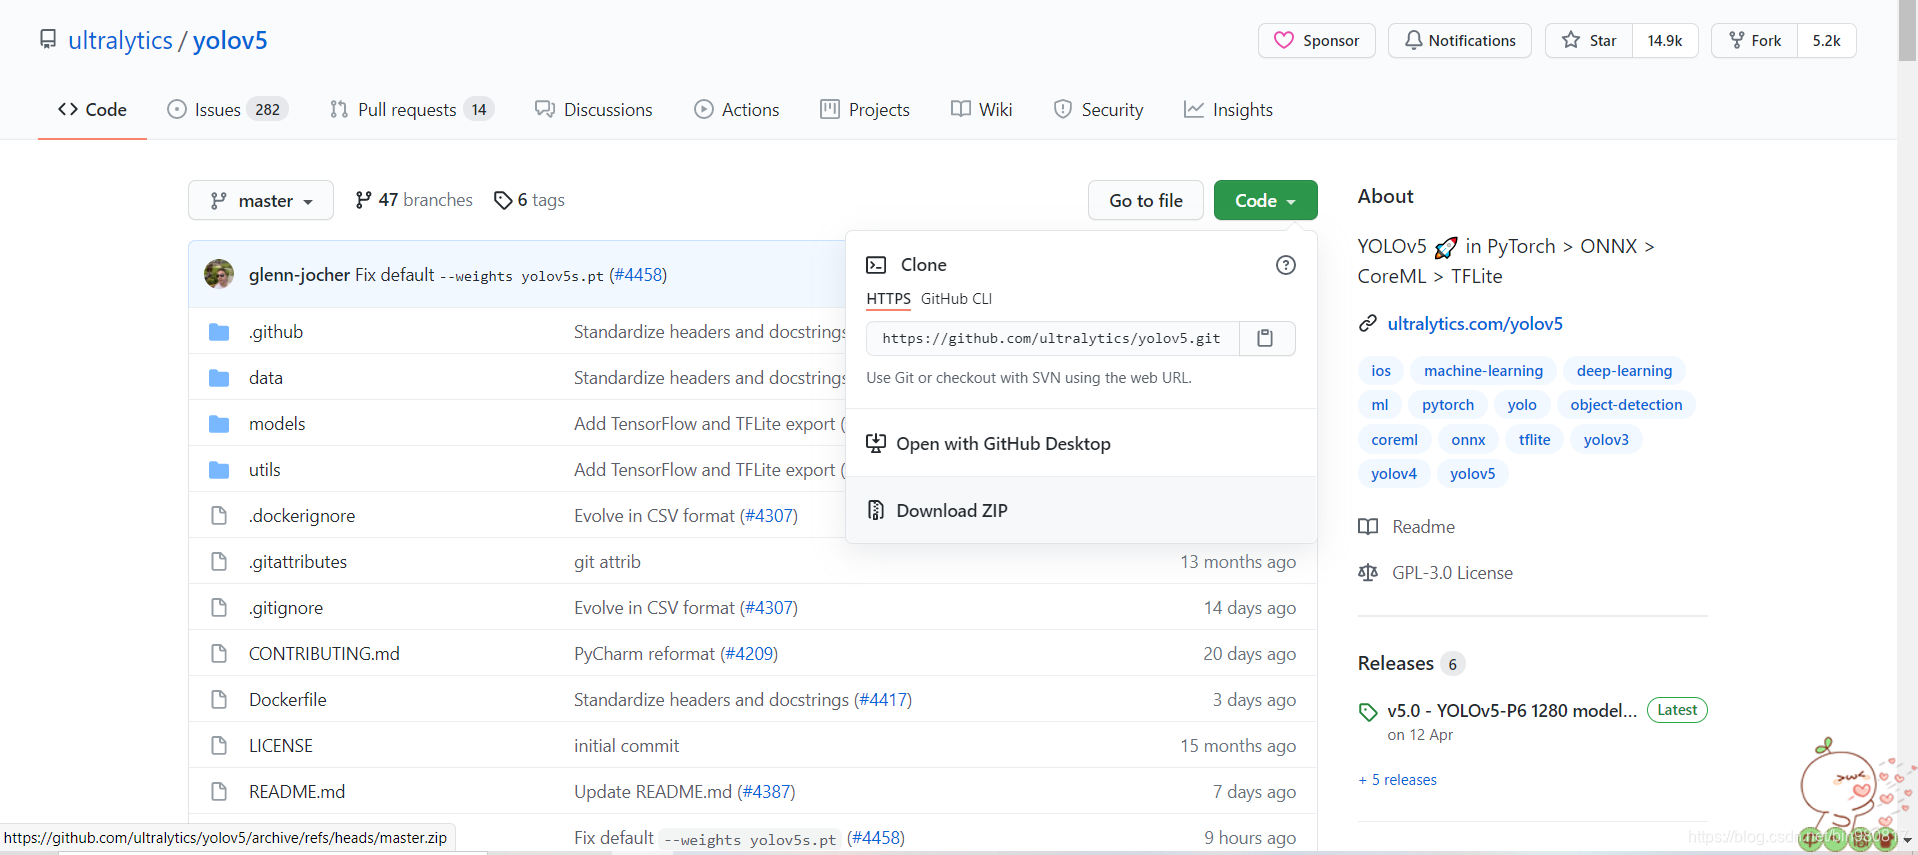Open the master branch dropdown

[x=261, y=200]
